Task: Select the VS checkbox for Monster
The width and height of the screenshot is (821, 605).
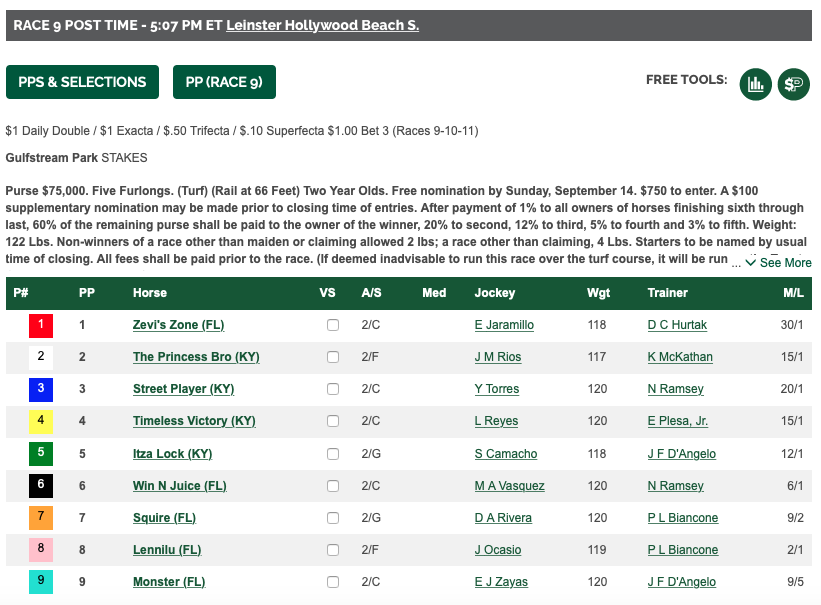Action: tap(333, 581)
